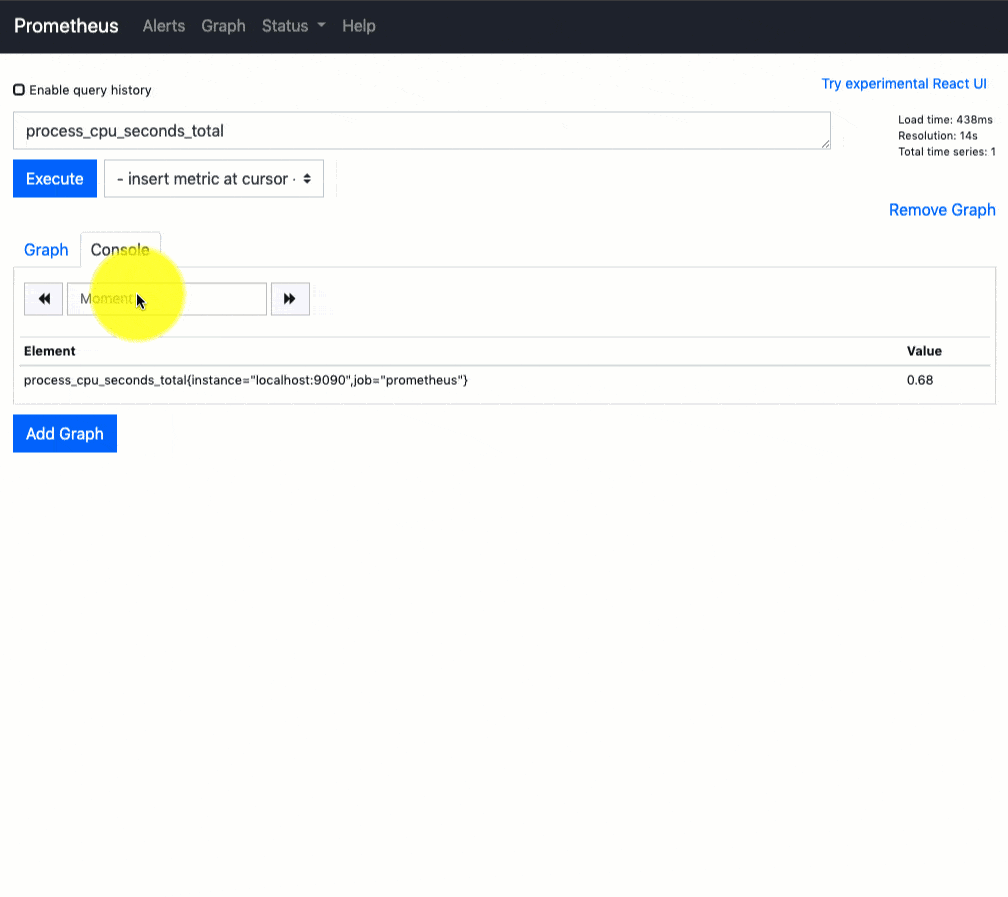Click the fast-forward arrows to advance the moment
The height and width of the screenshot is (897, 1008).
click(289, 298)
